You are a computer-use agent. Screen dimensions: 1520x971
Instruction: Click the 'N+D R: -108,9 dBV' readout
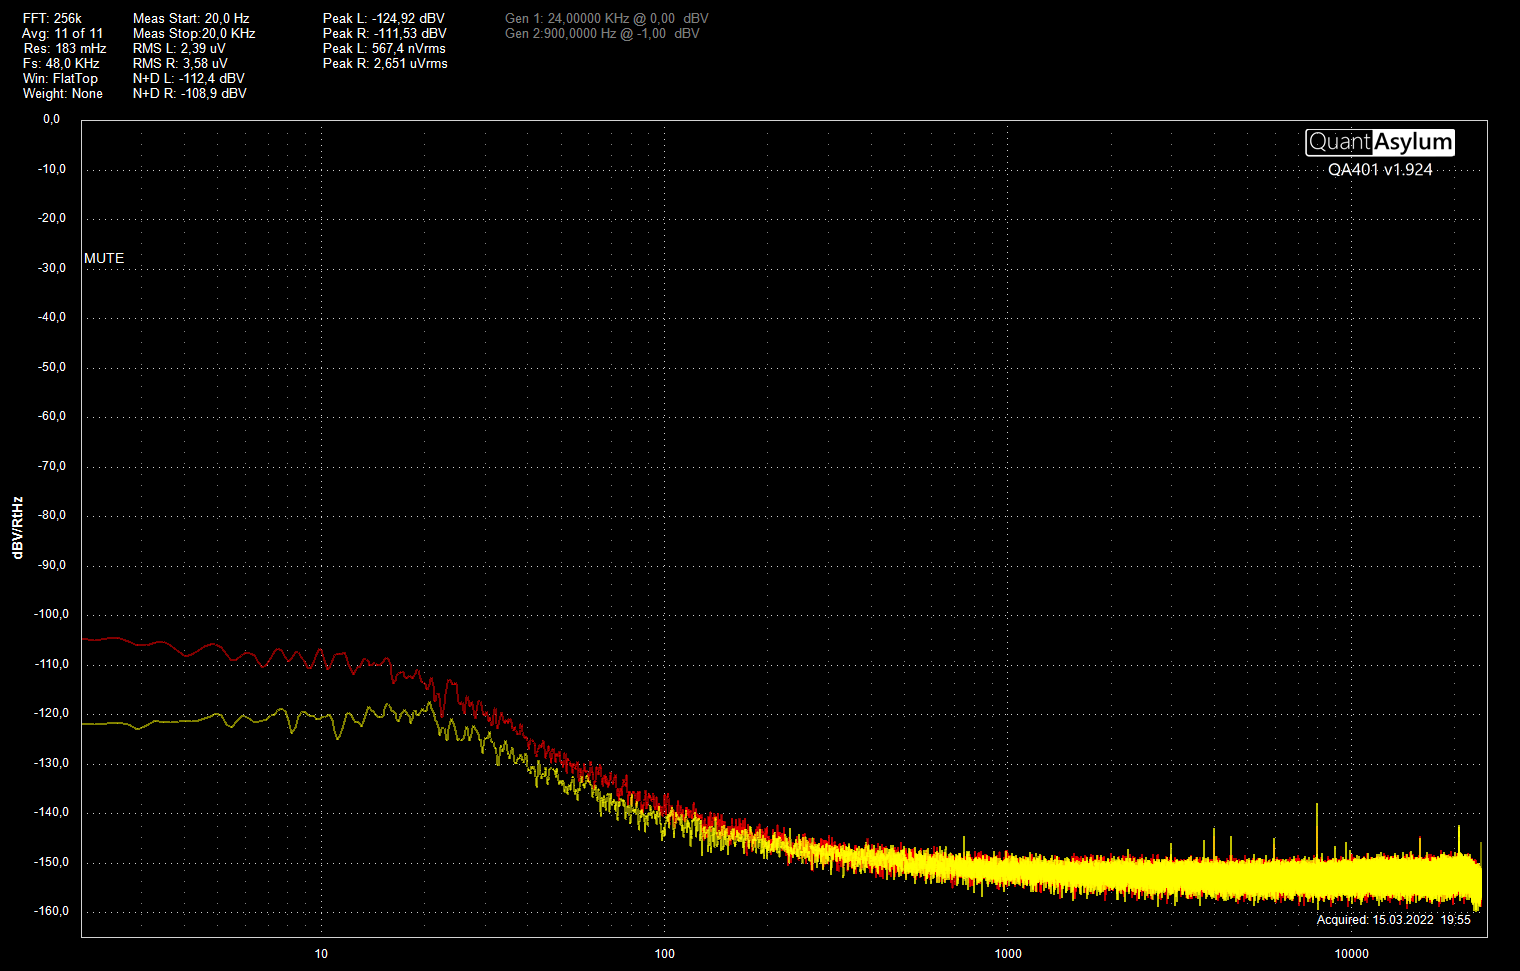pyautogui.click(x=190, y=93)
